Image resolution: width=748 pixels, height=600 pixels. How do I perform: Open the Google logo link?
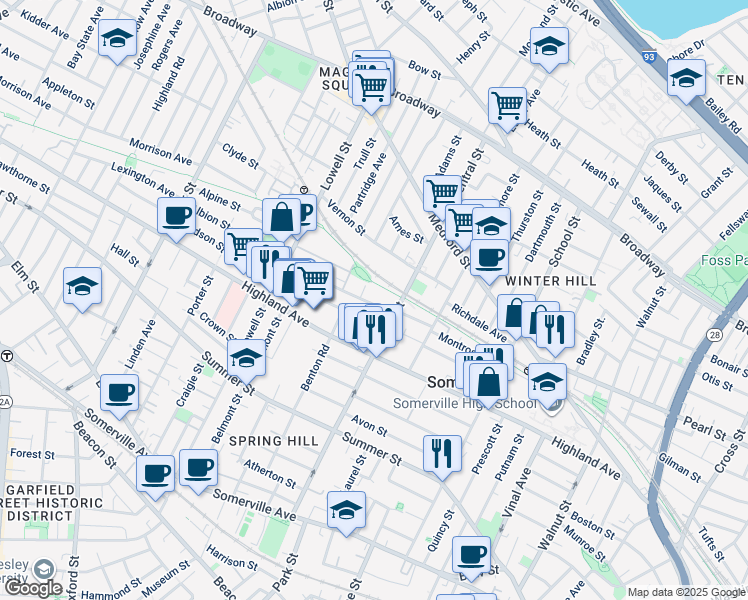point(32,588)
